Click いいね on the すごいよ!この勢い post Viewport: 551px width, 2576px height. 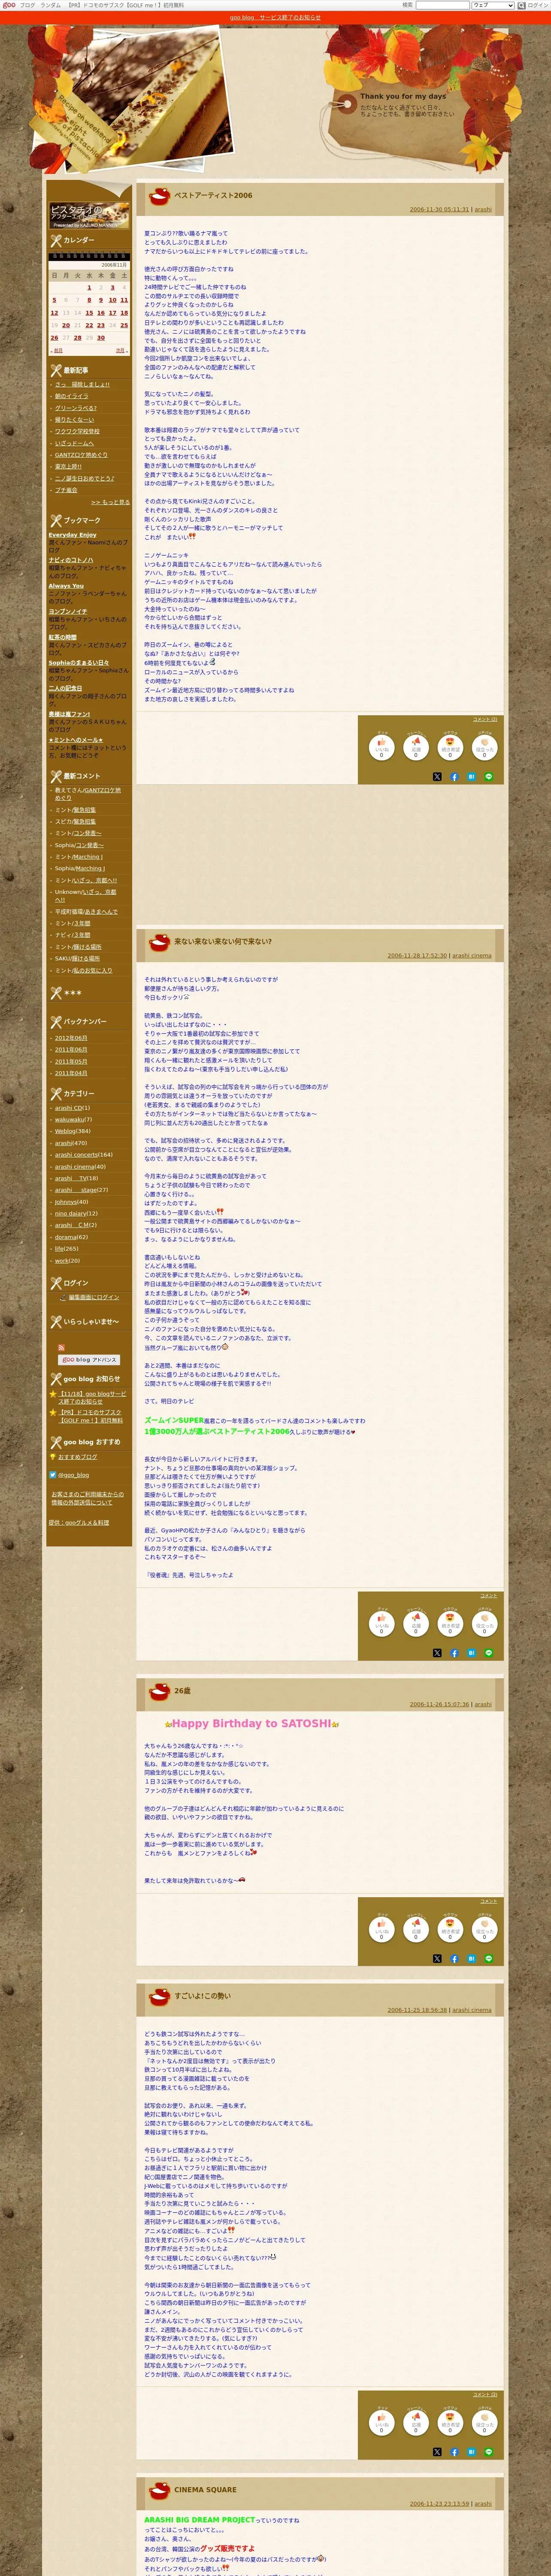point(381,2423)
